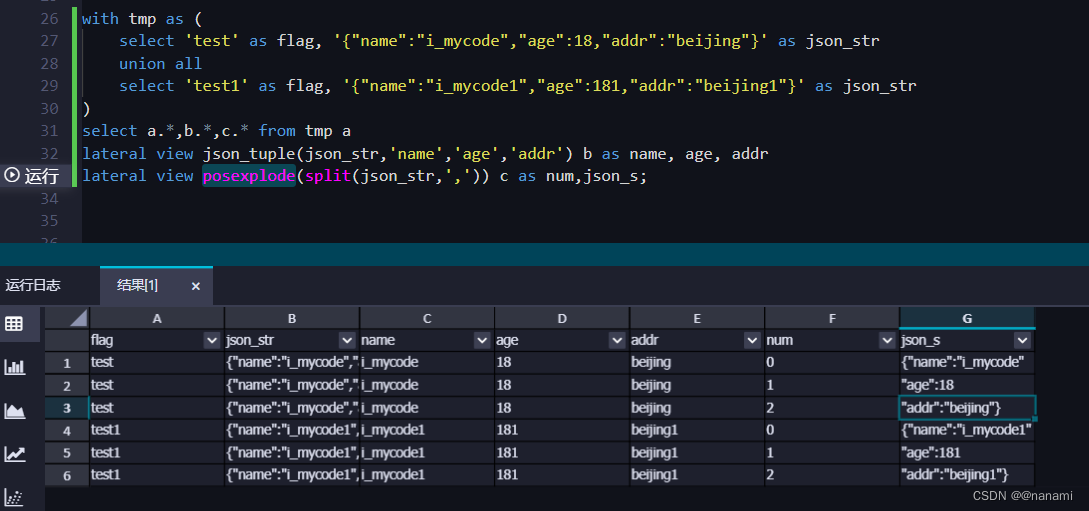Click test1 flag cell in row 4
Viewport: 1089px width, 511px height.
[x=157, y=430]
